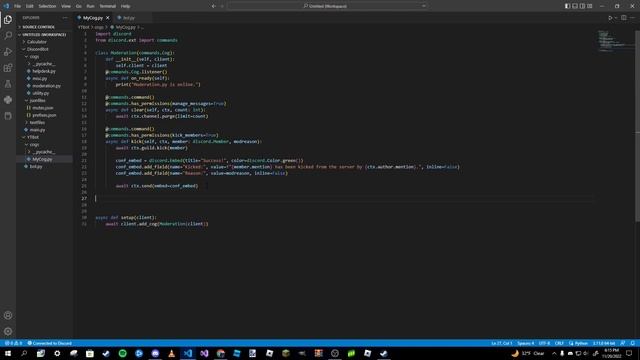This screenshot has height=360, width=640.
Task: Click Ln 27, Col 1 status item
Action: [502, 343]
